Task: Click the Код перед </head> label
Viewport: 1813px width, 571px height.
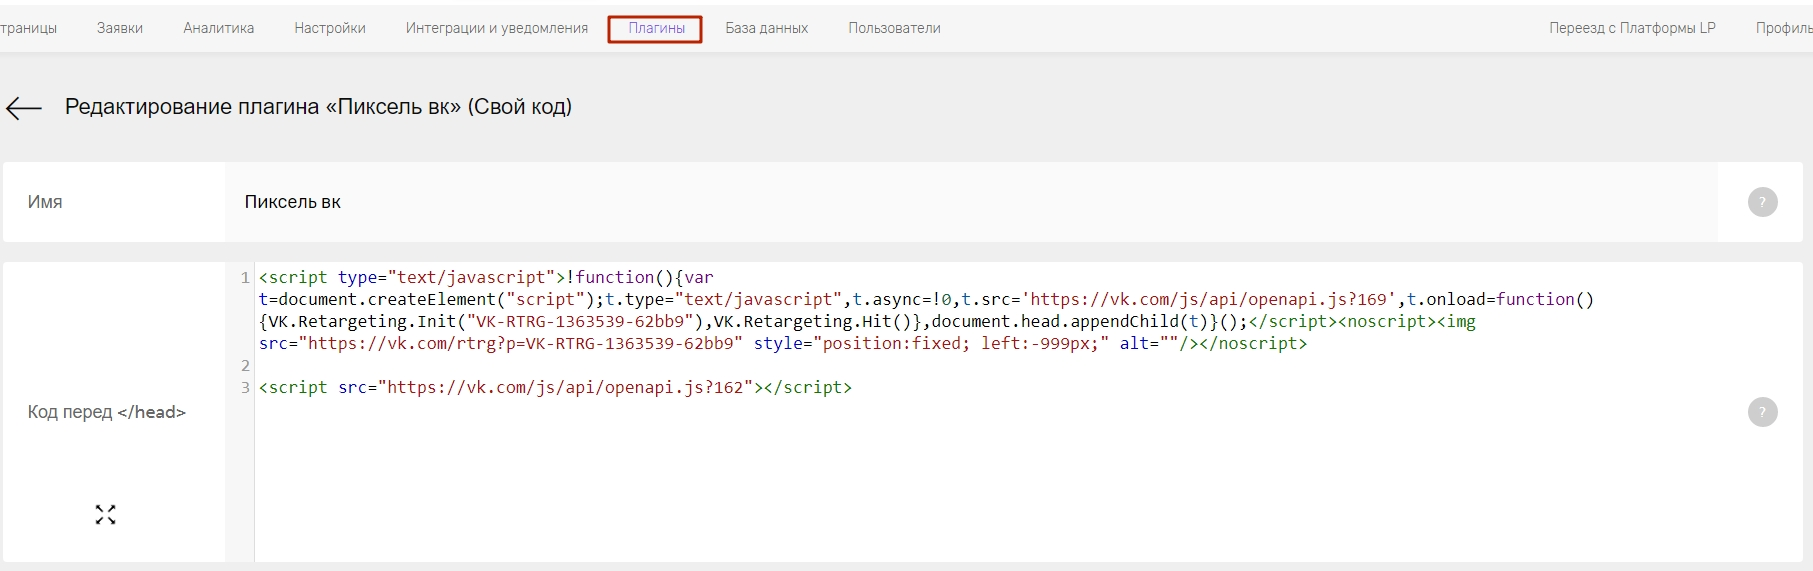Action: coord(107,412)
